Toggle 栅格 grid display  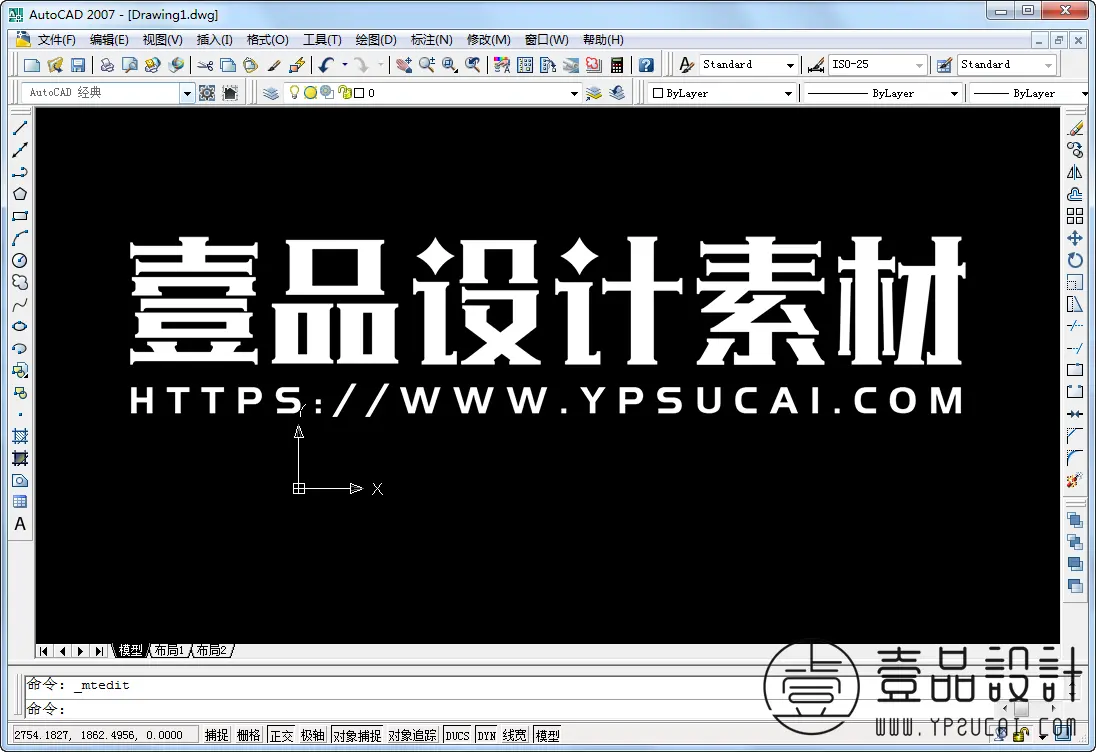(248, 735)
